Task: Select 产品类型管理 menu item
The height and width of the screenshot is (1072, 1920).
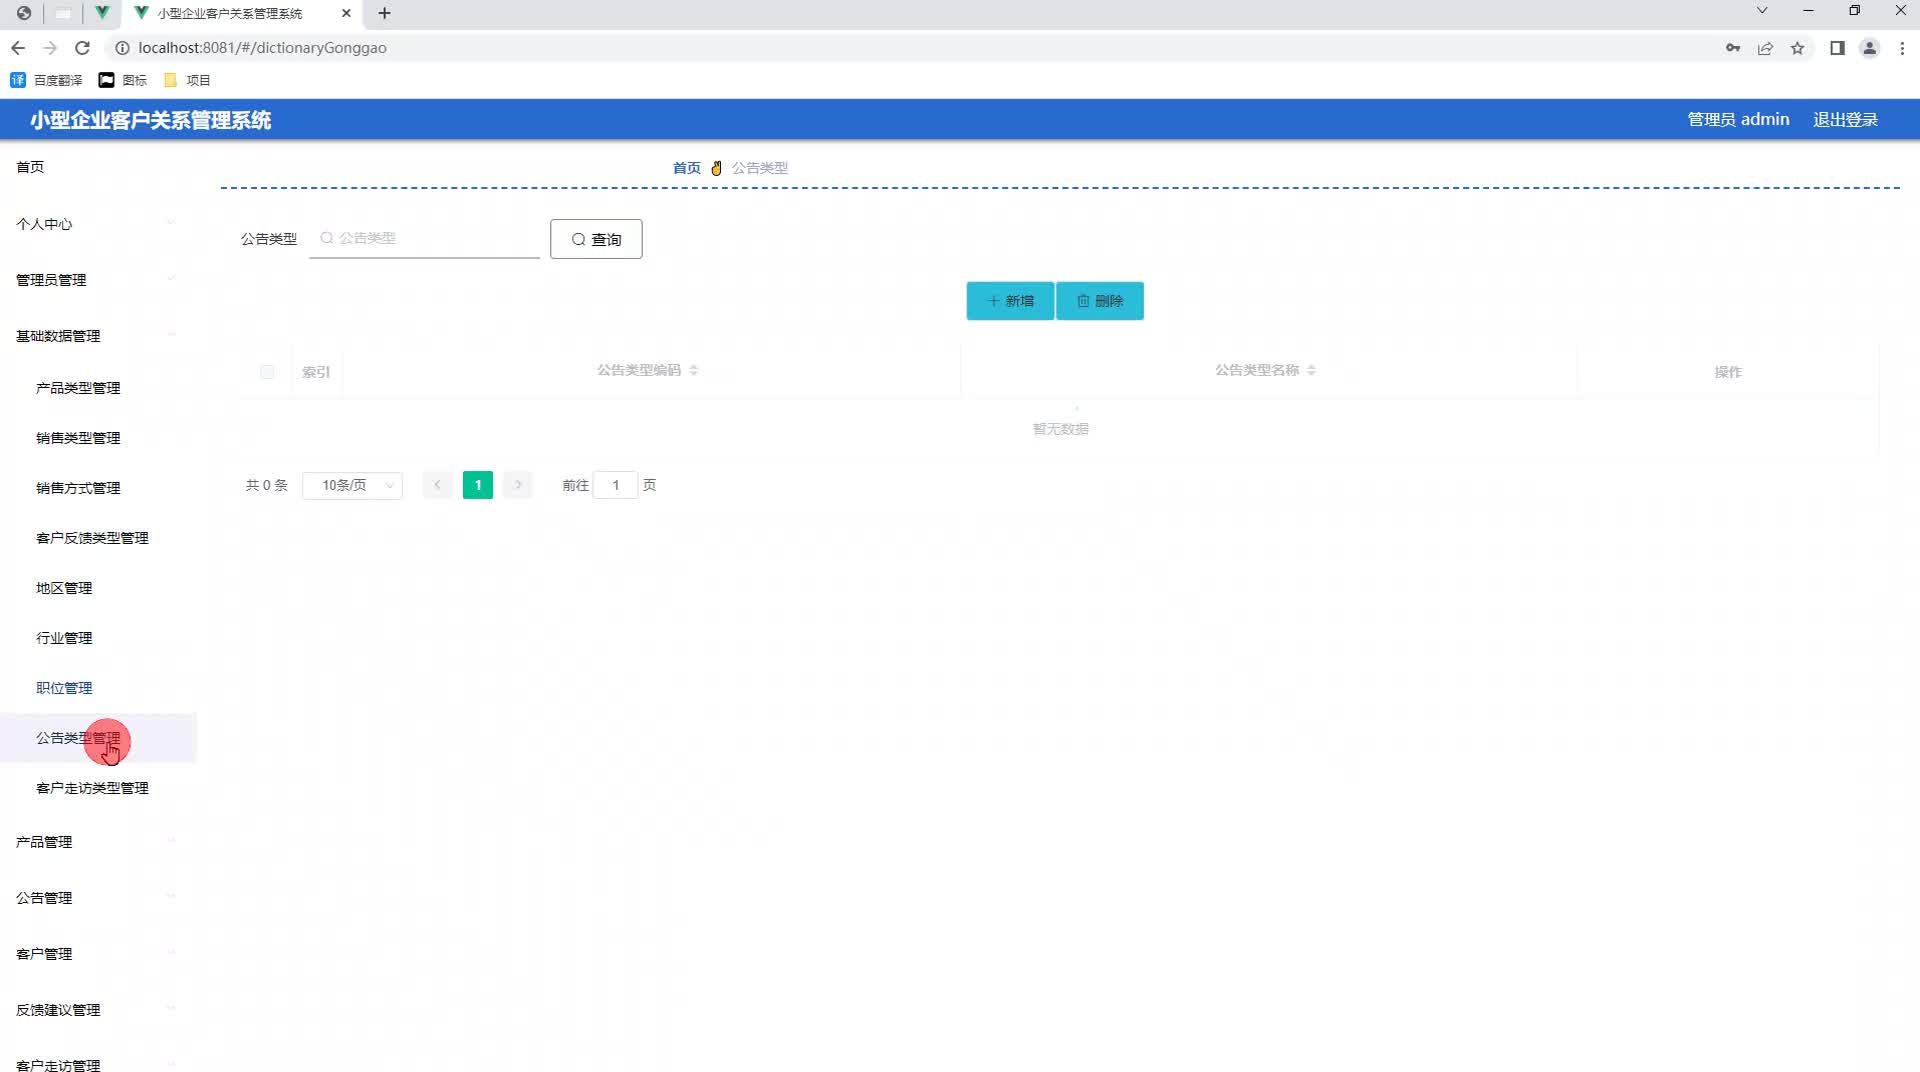Action: coord(98,388)
